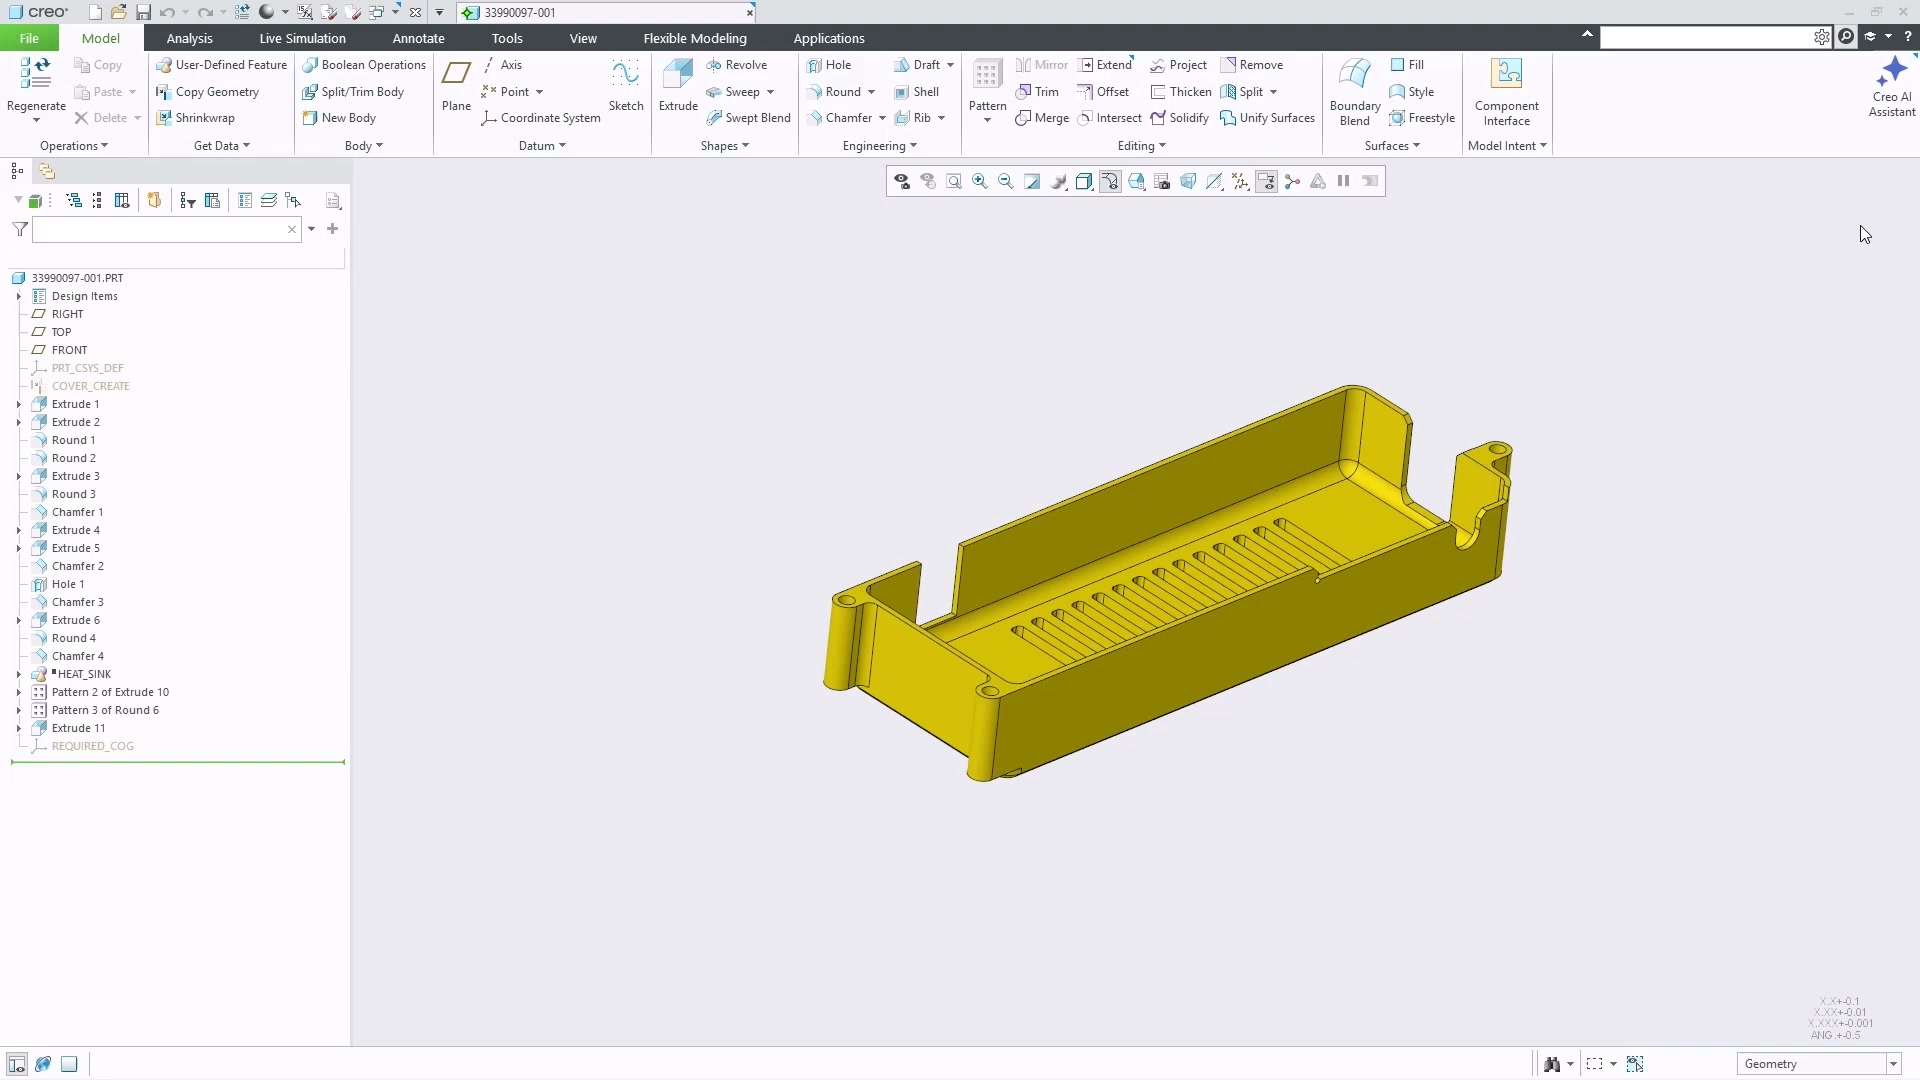
Task: Click the Freestyle surface tool
Action: click(x=1422, y=118)
